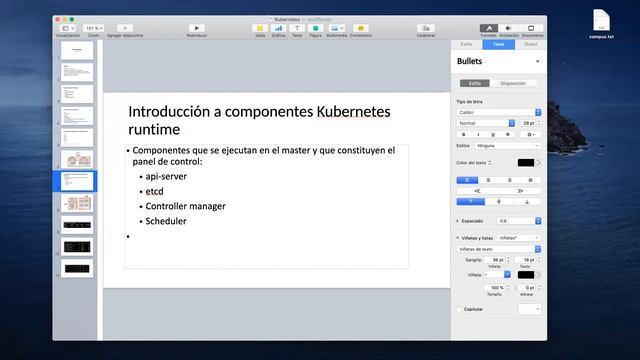Apply underline formatting button
640x360 pixels.
pos(493,134)
